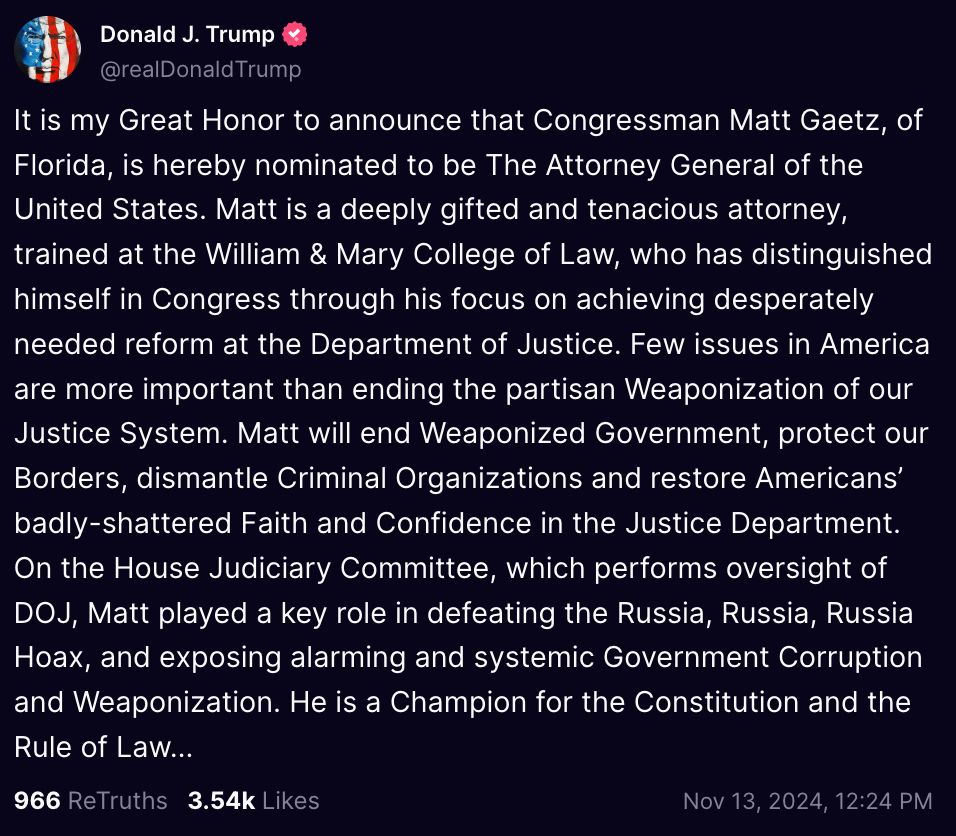Open the Nov 13, 2024, 12:24 PM timestamp
This screenshot has height=836, width=956.
(x=808, y=801)
